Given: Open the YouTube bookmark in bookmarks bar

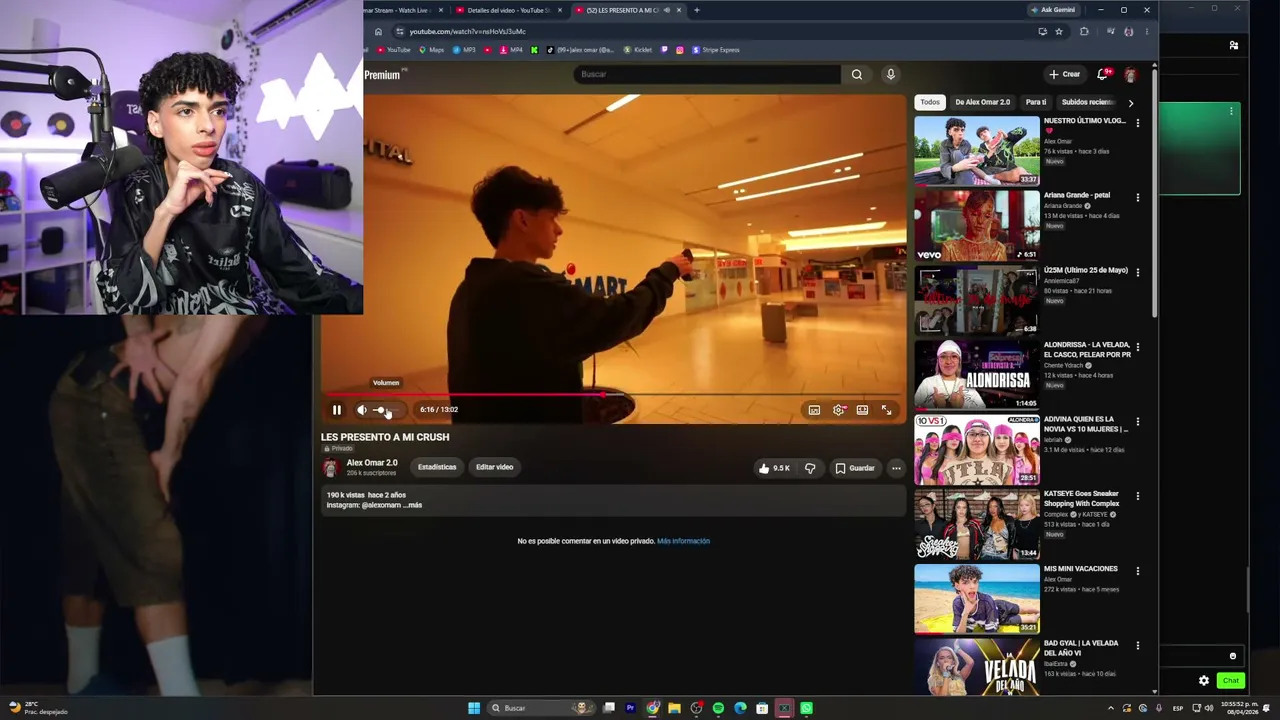Looking at the screenshot, I should [x=393, y=50].
